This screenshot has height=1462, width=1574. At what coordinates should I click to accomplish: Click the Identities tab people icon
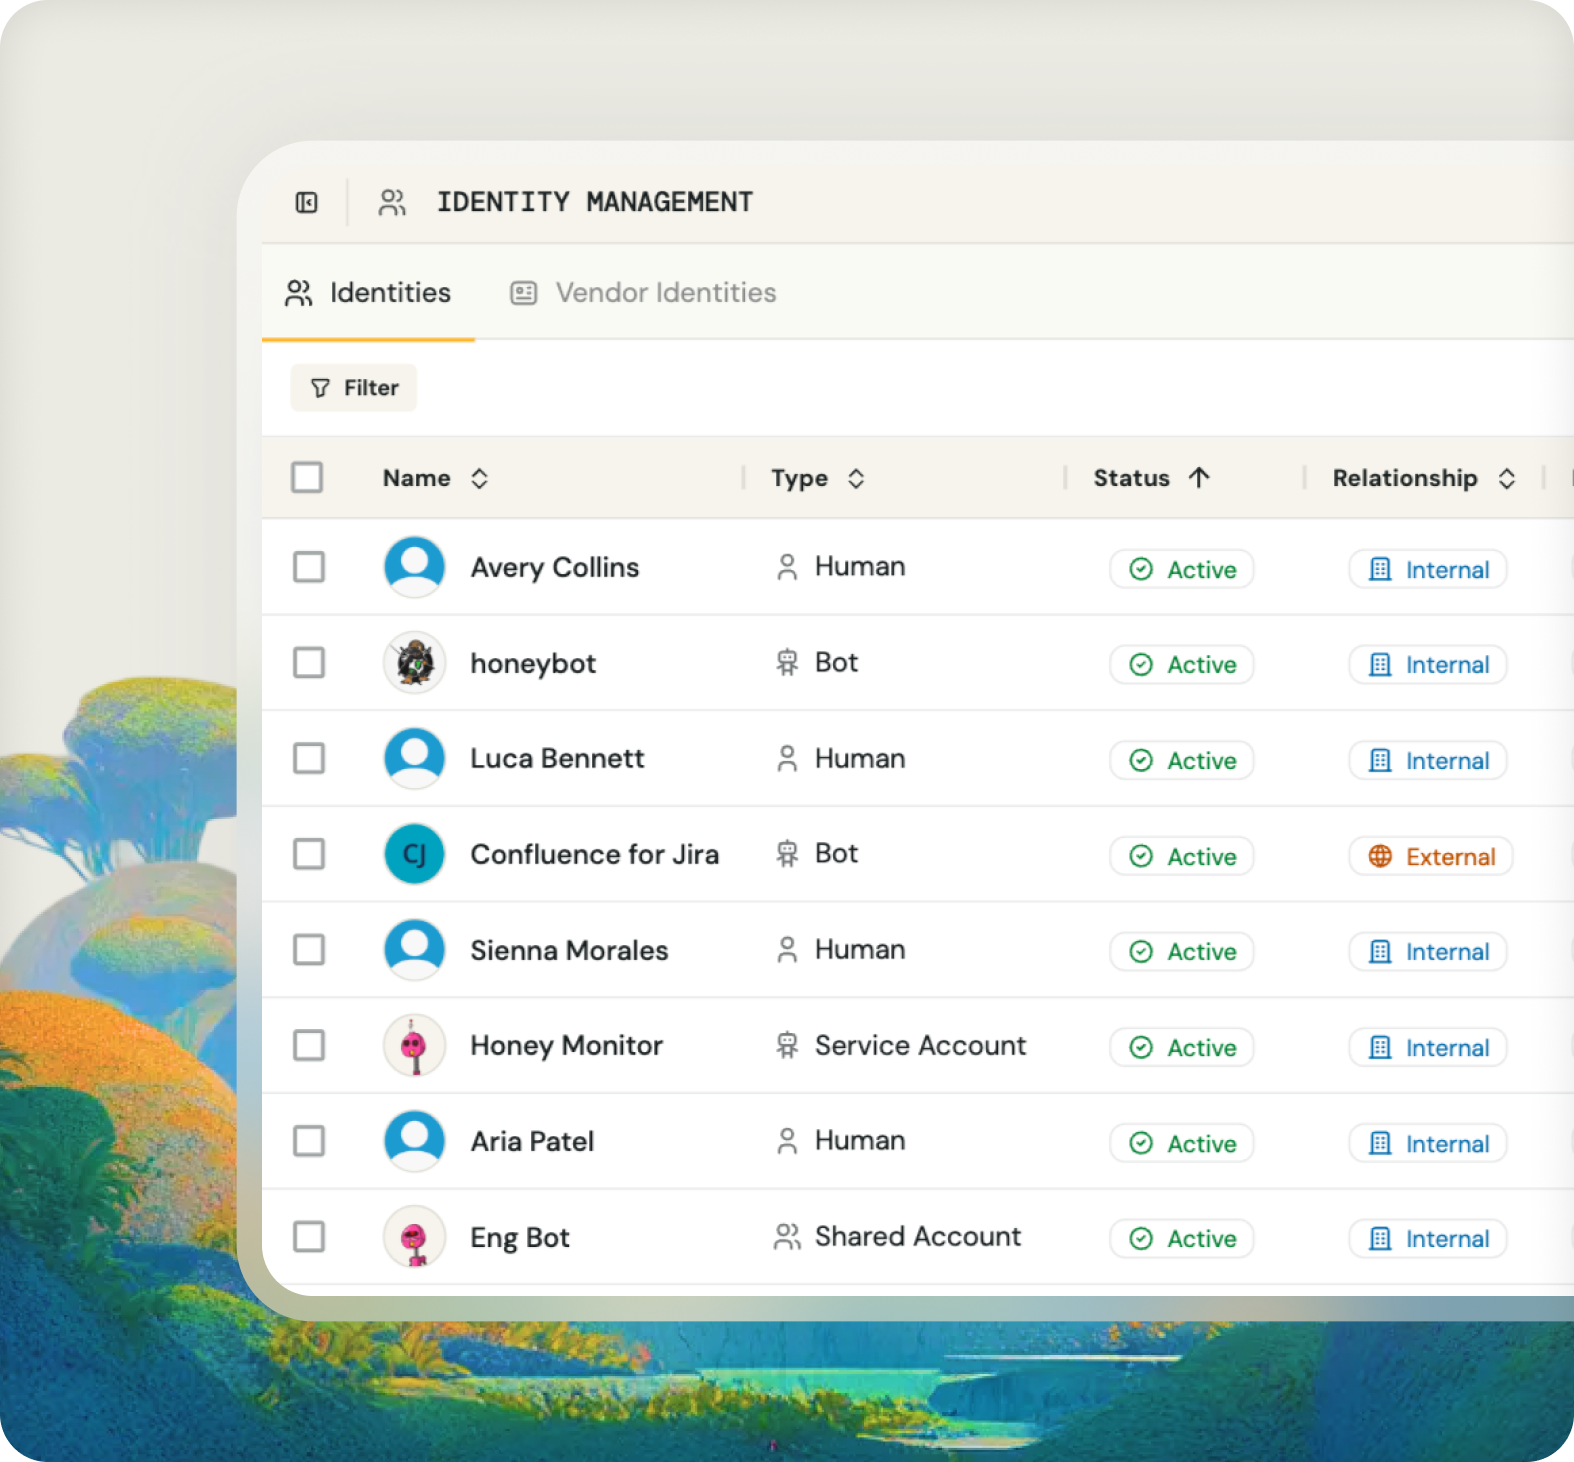tap(299, 293)
